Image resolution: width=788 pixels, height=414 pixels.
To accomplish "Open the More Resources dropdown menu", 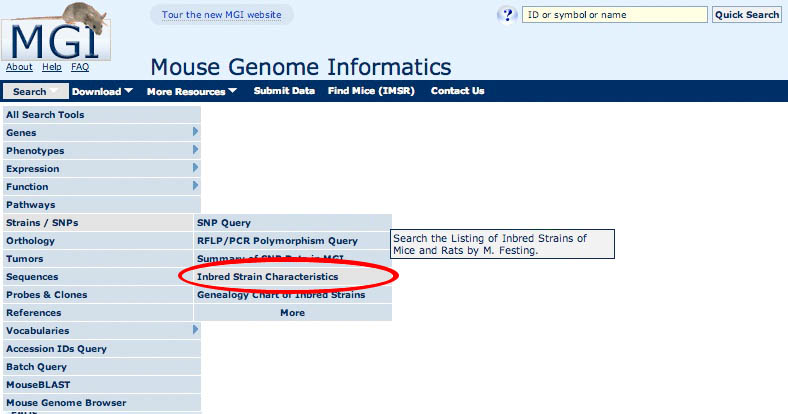I will pos(191,91).
